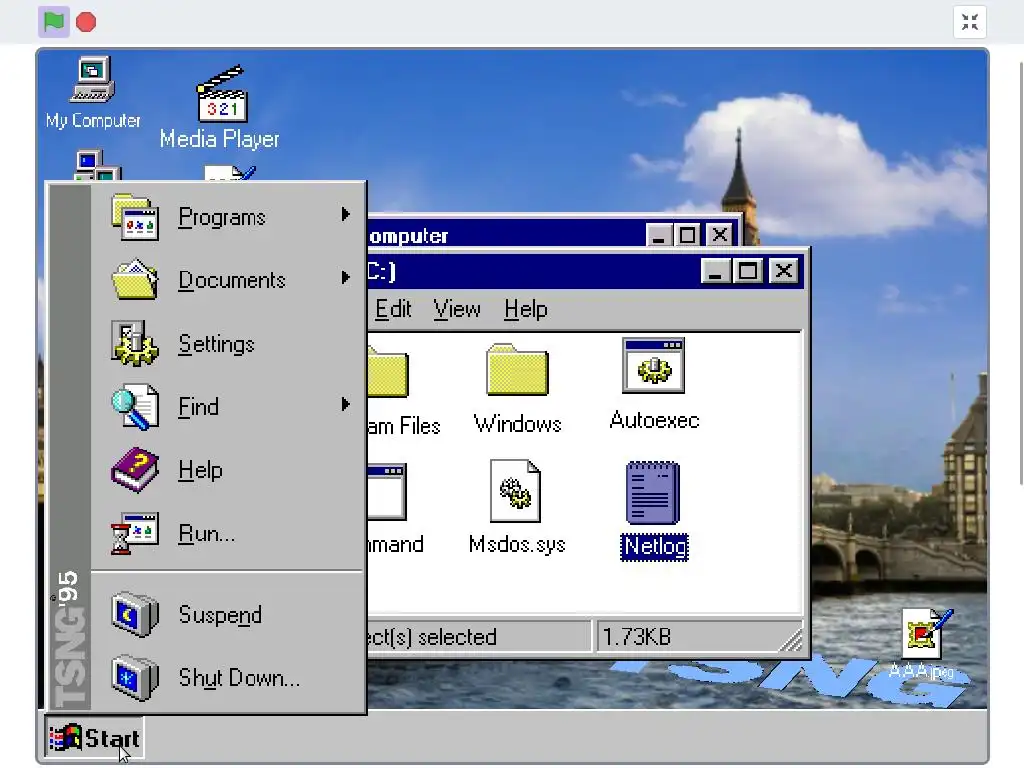The width and height of the screenshot is (1024, 768).
Task: Select the Msdos.sys file icon
Action: click(516, 491)
